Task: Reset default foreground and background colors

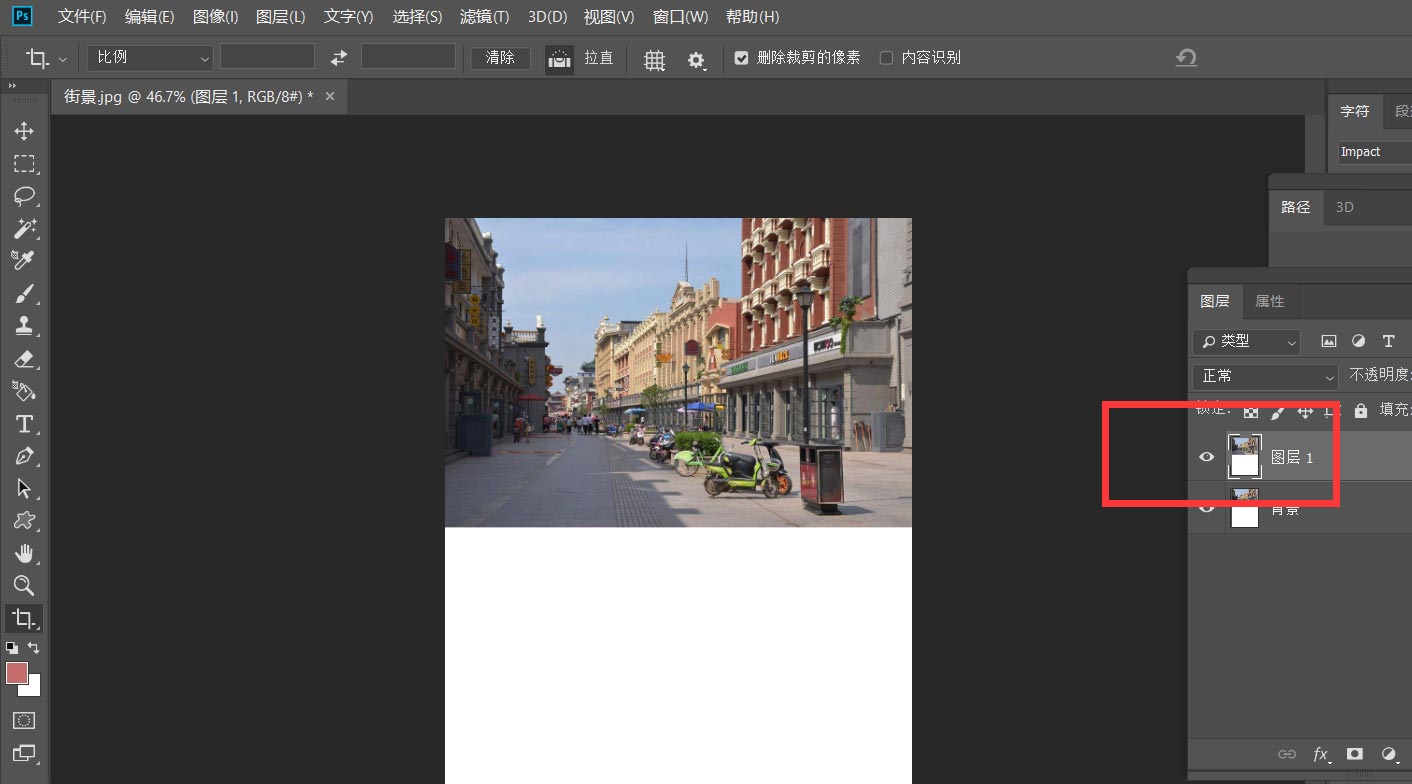Action: [12, 648]
